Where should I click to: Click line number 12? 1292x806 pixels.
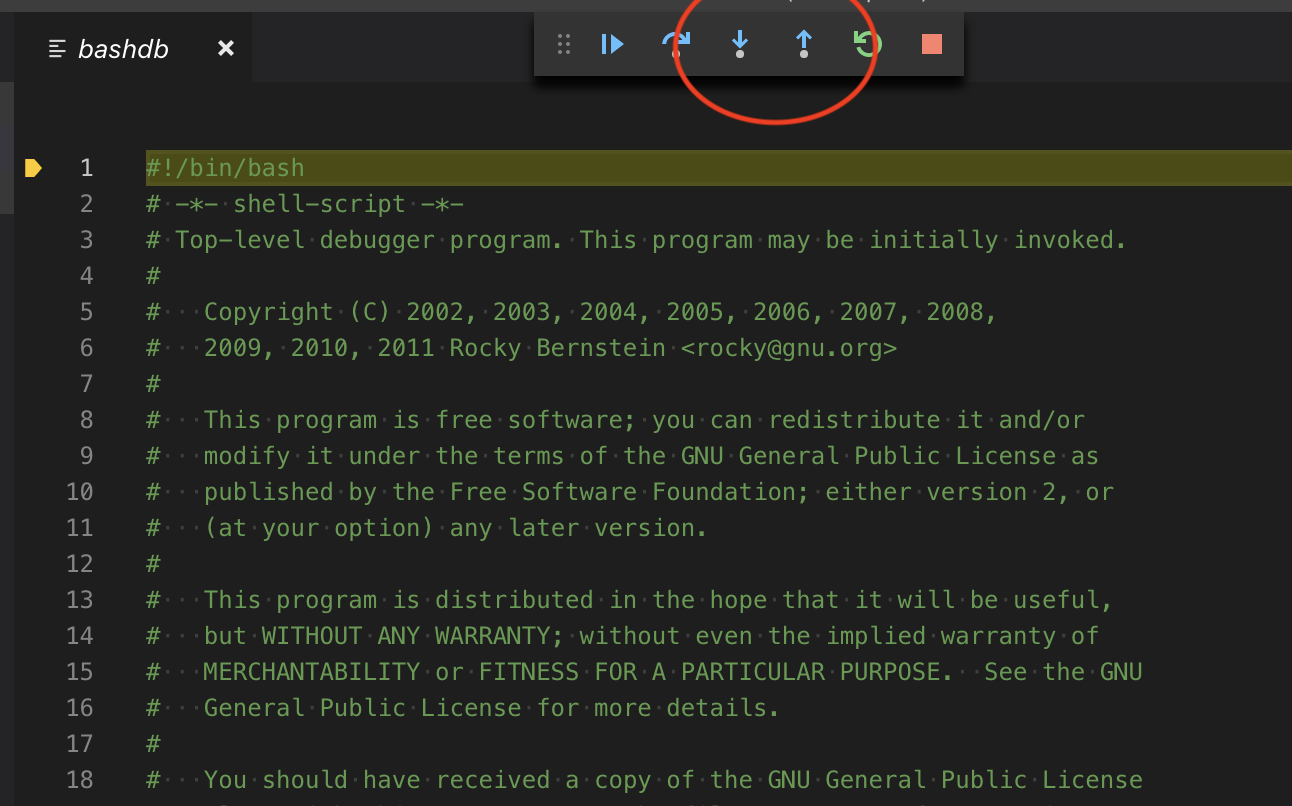pos(80,564)
